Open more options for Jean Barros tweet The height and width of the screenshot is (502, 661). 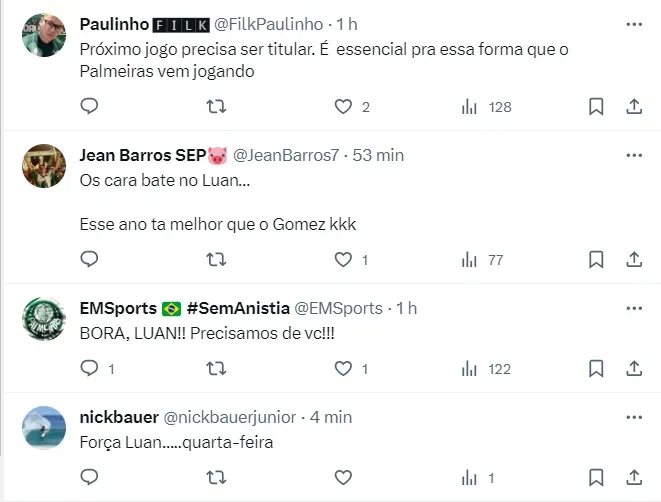coord(633,155)
